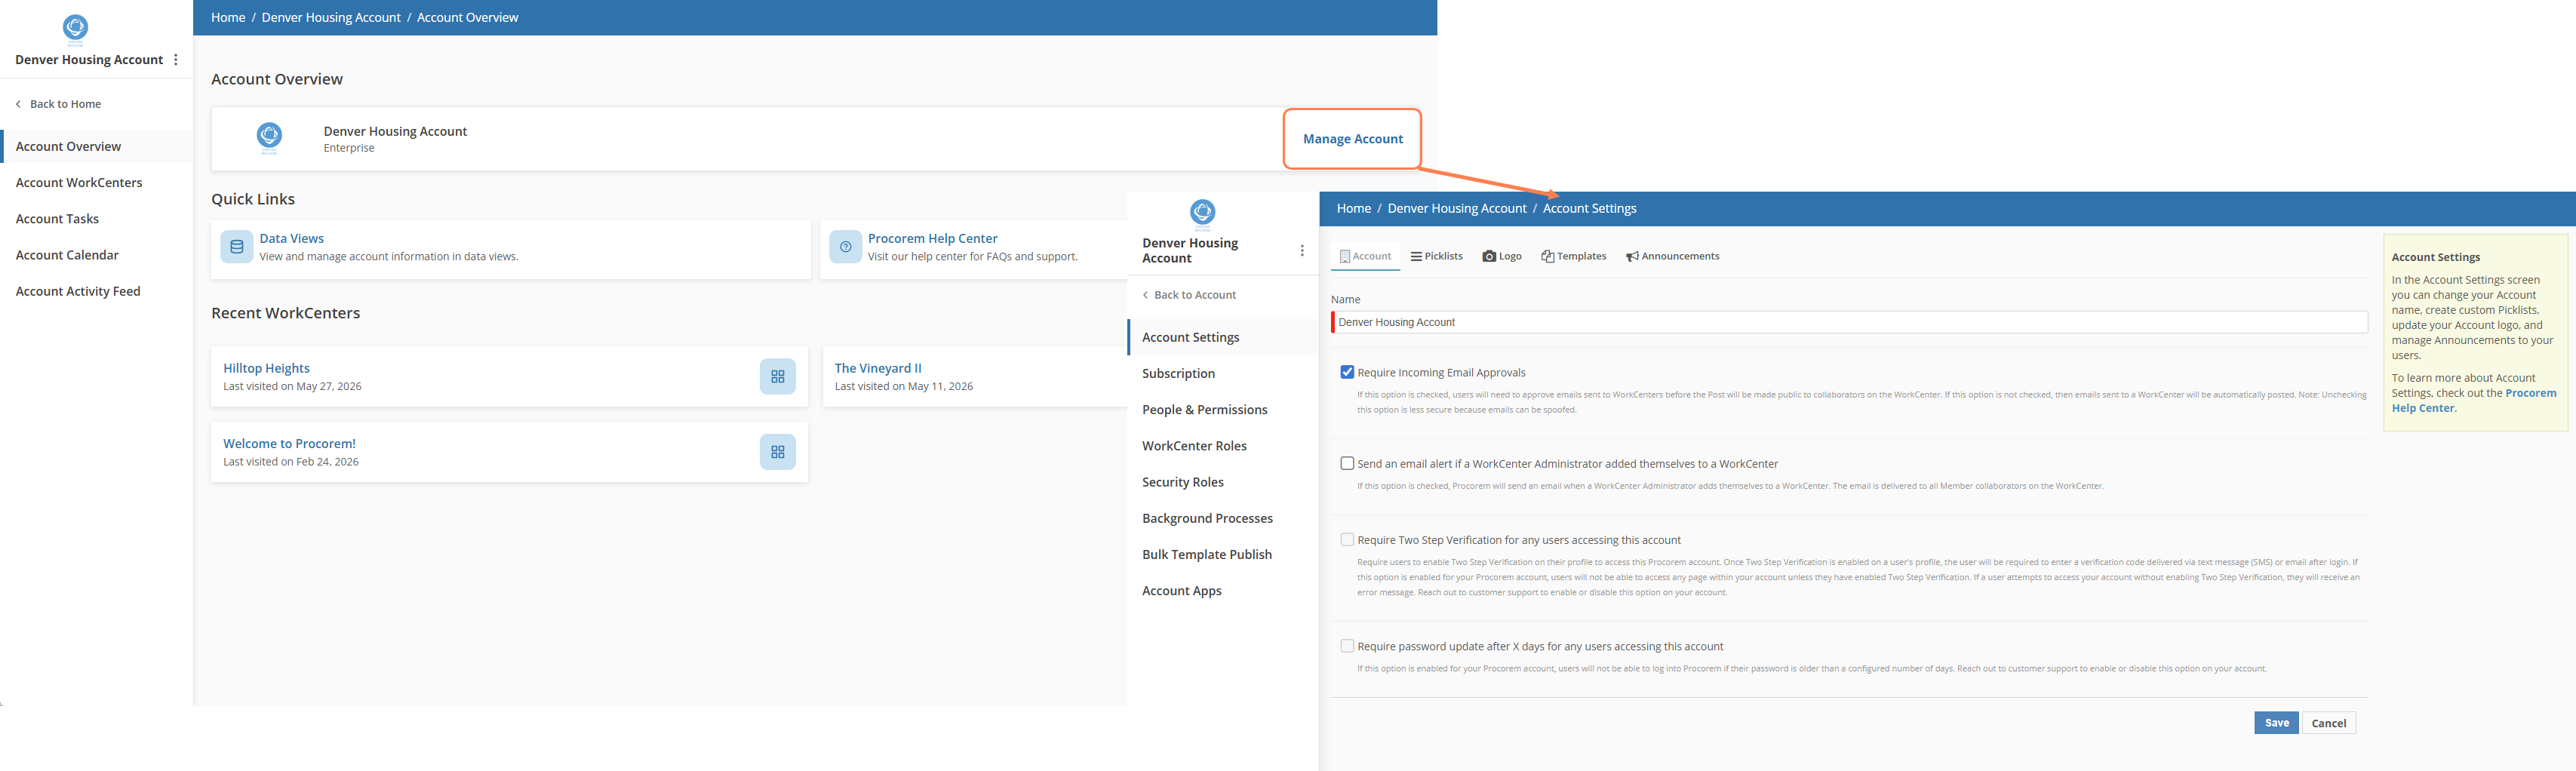Open the Announcements tab

click(x=1672, y=256)
